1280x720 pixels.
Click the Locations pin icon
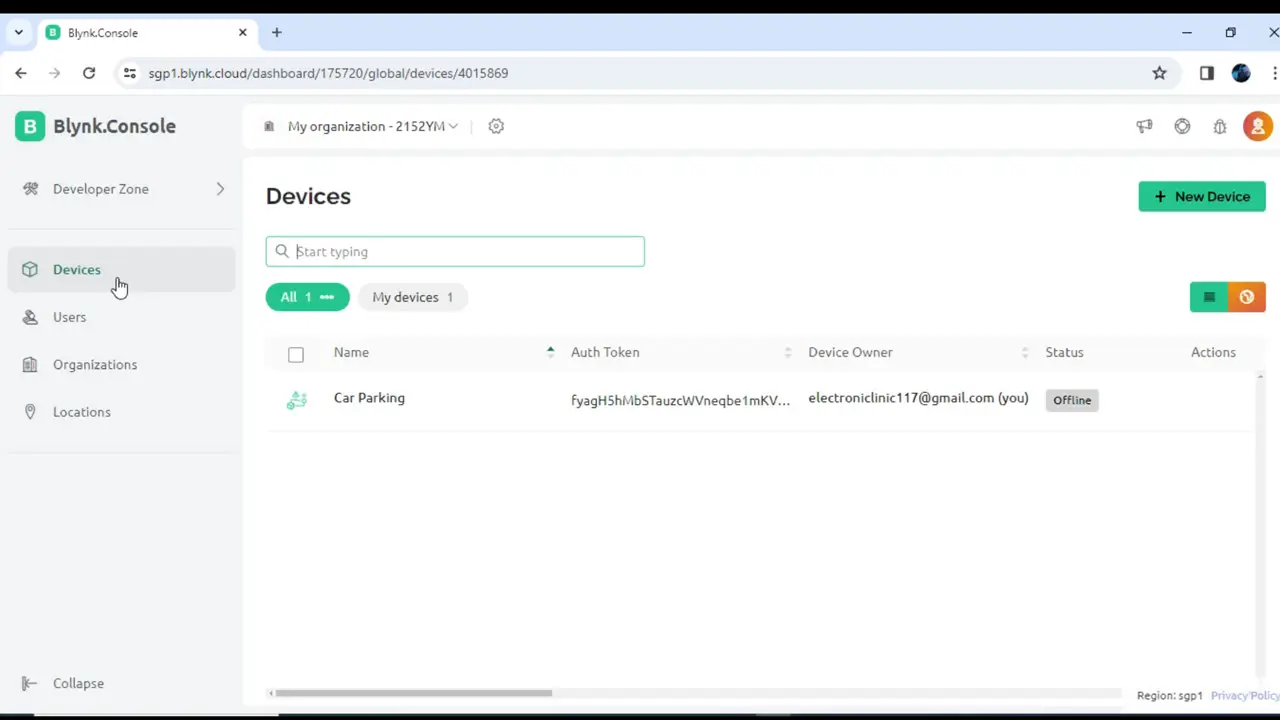30,412
